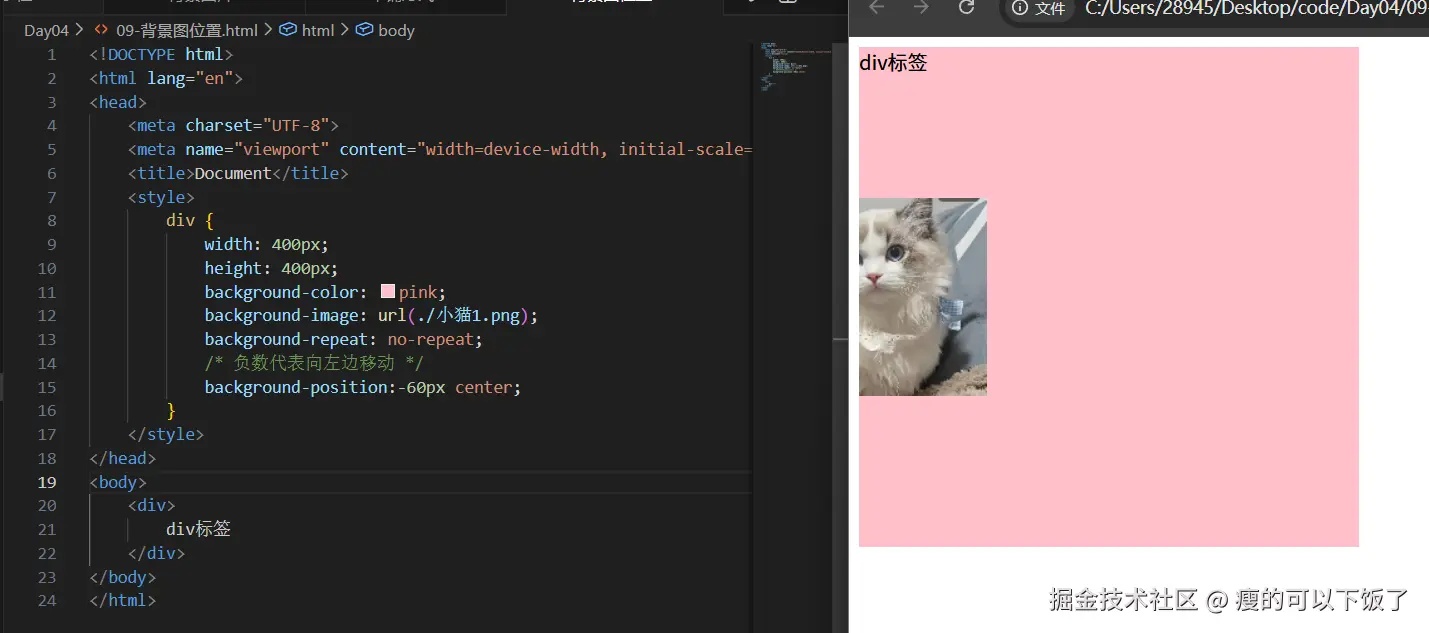Image resolution: width=1429 pixels, height=633 pixels.
Task: Click line number 15 in the gutter
Action: point(47,387)
